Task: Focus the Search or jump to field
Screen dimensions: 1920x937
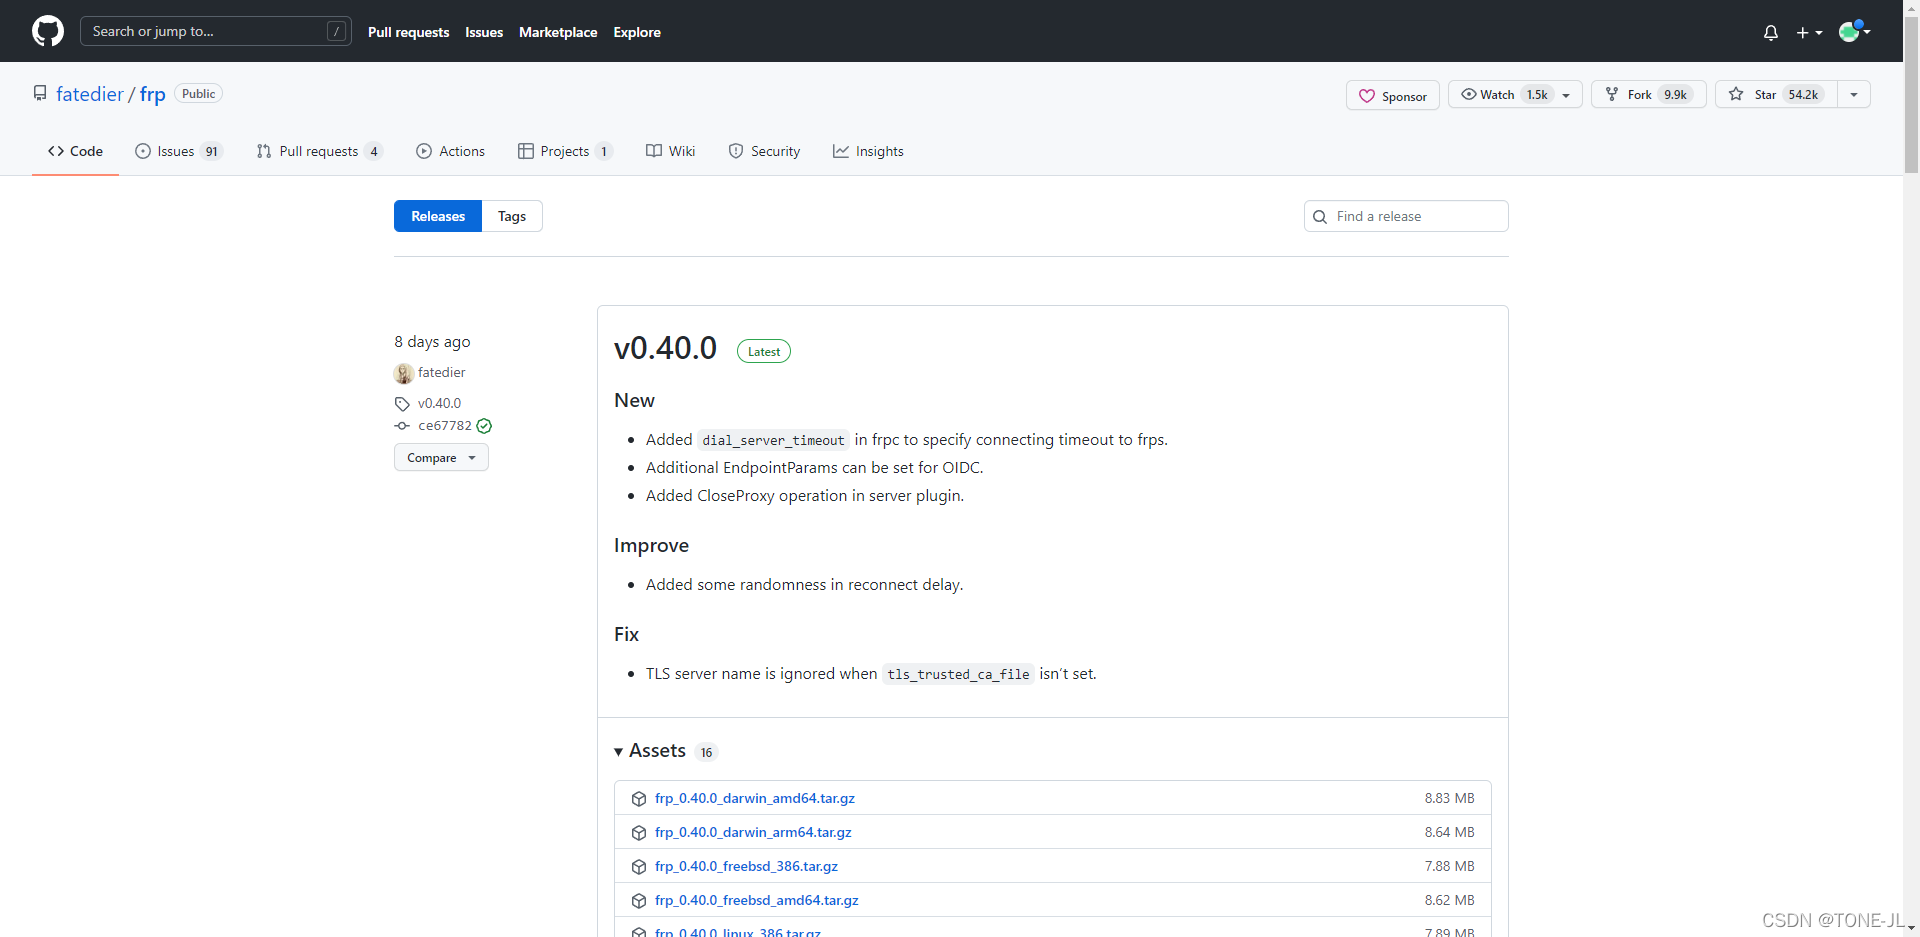Action: coord(215,31)
